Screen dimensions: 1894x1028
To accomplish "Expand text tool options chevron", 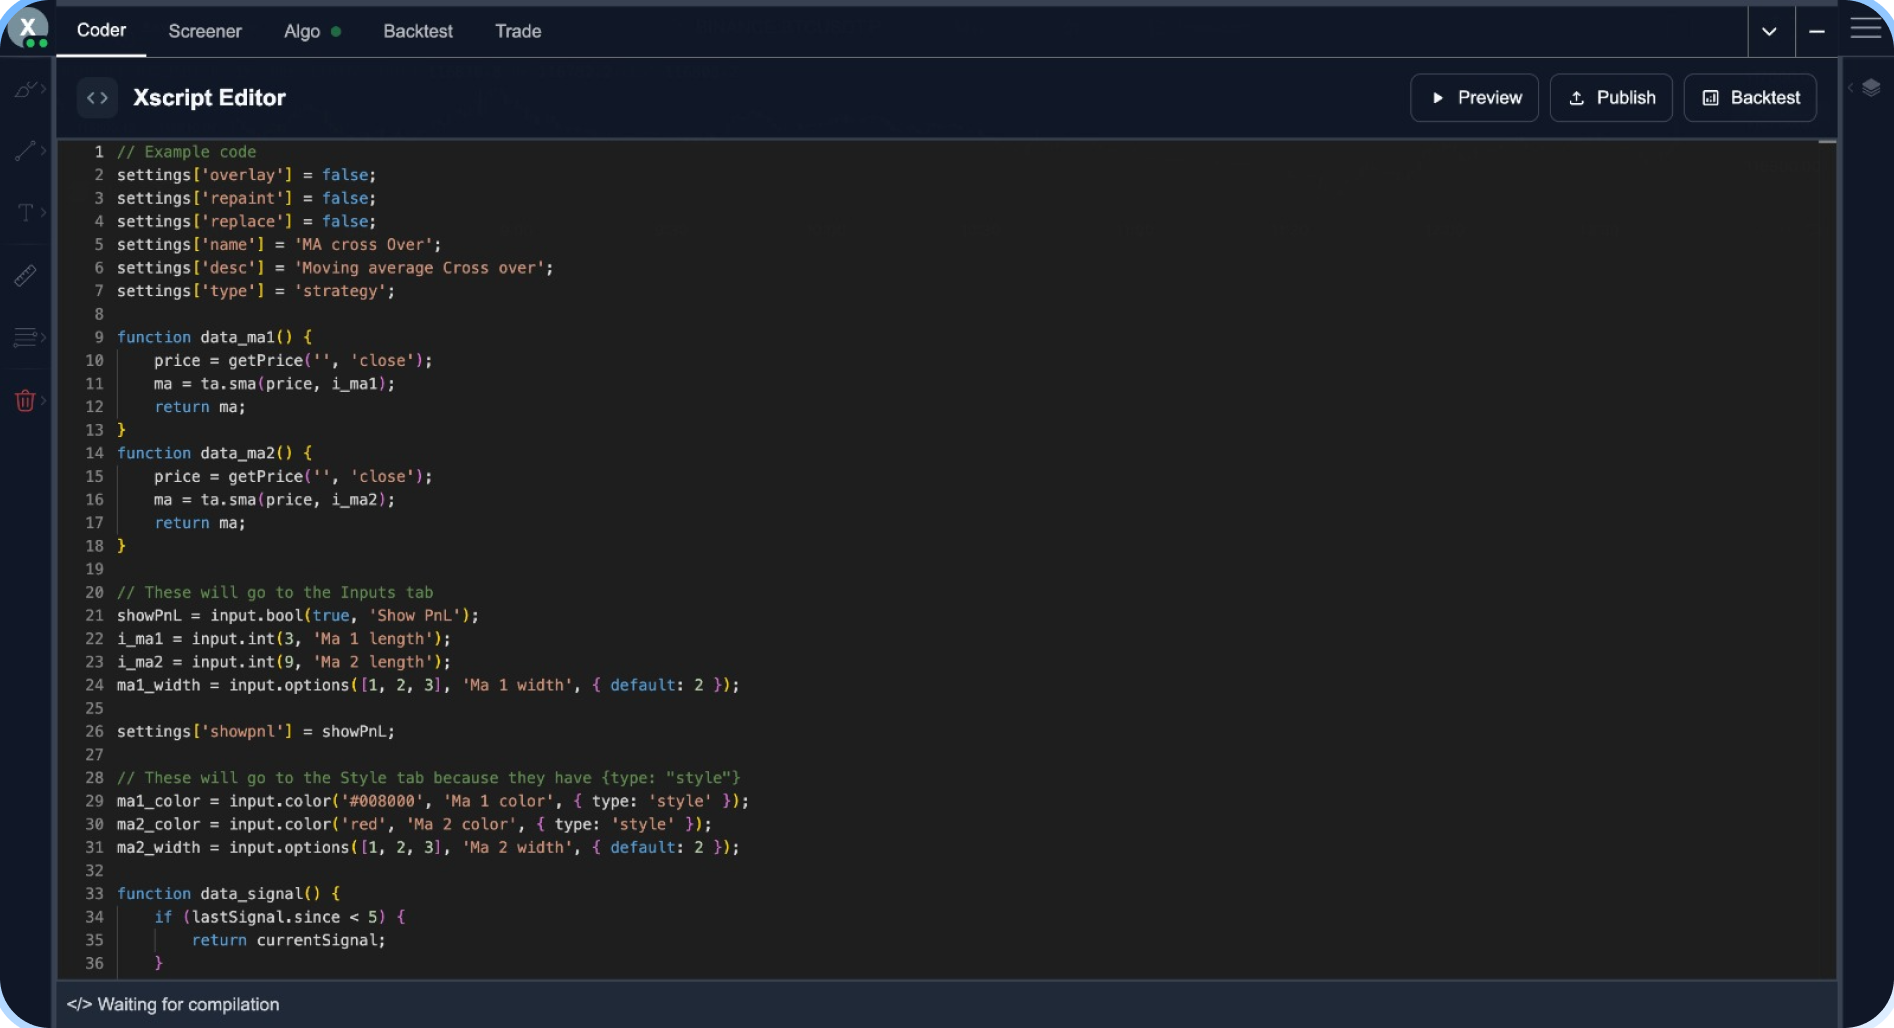I will (43, 212).
